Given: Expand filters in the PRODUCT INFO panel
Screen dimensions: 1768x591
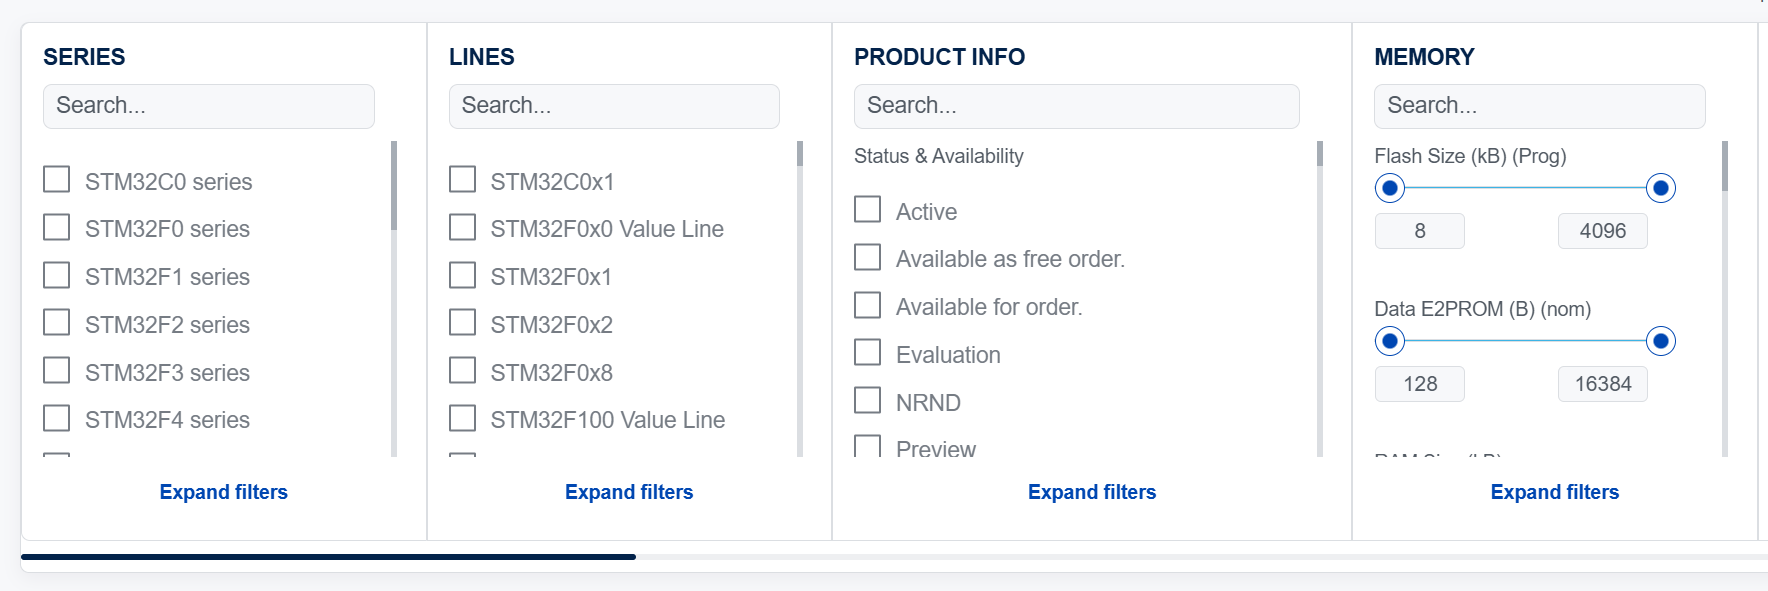Looking at the screenshot, I should tap(1092, 492).
